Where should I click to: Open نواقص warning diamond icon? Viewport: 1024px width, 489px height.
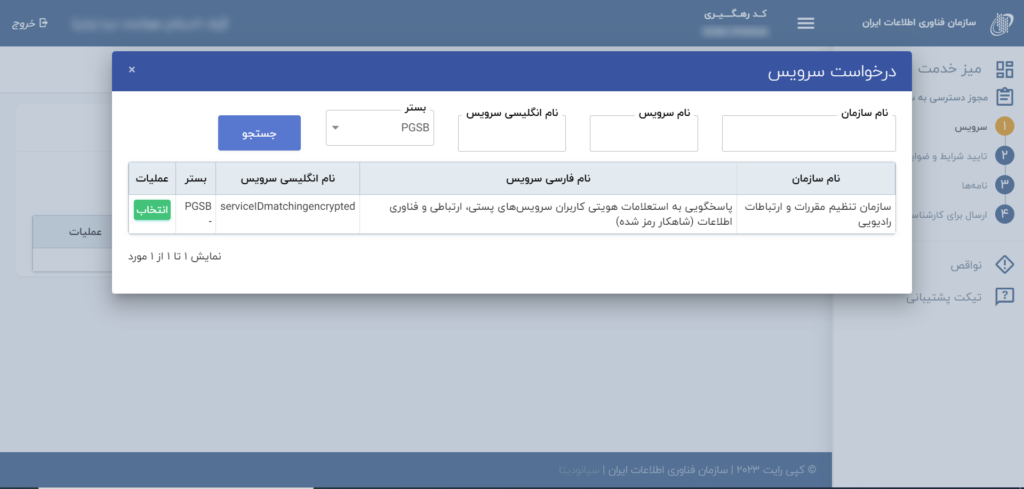tap(1005, 265)
